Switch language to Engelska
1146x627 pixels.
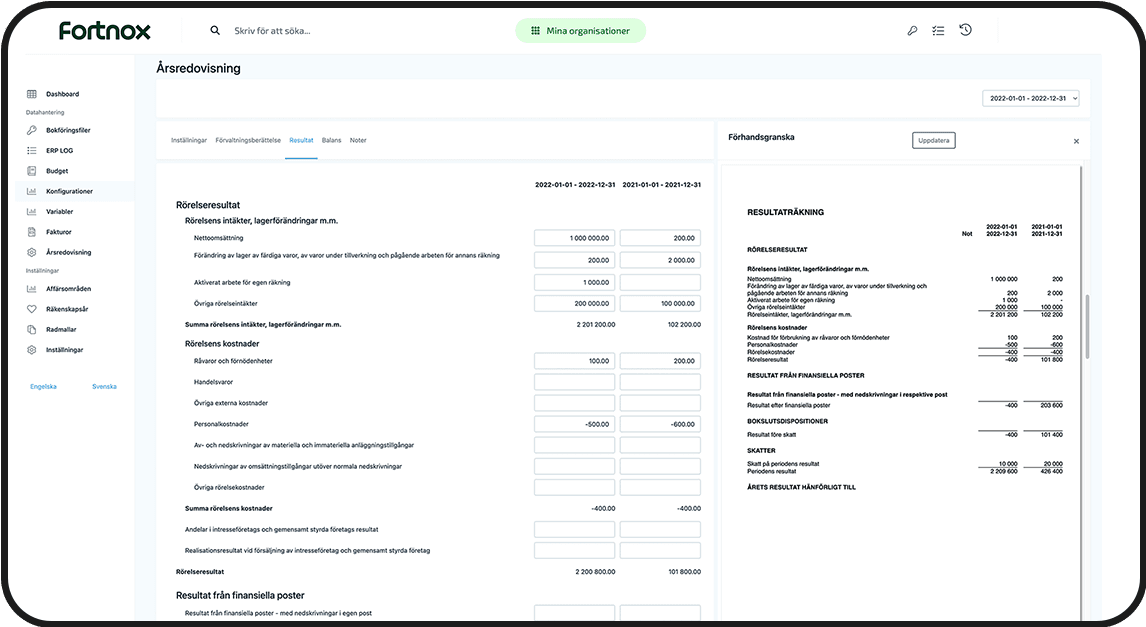44,386
